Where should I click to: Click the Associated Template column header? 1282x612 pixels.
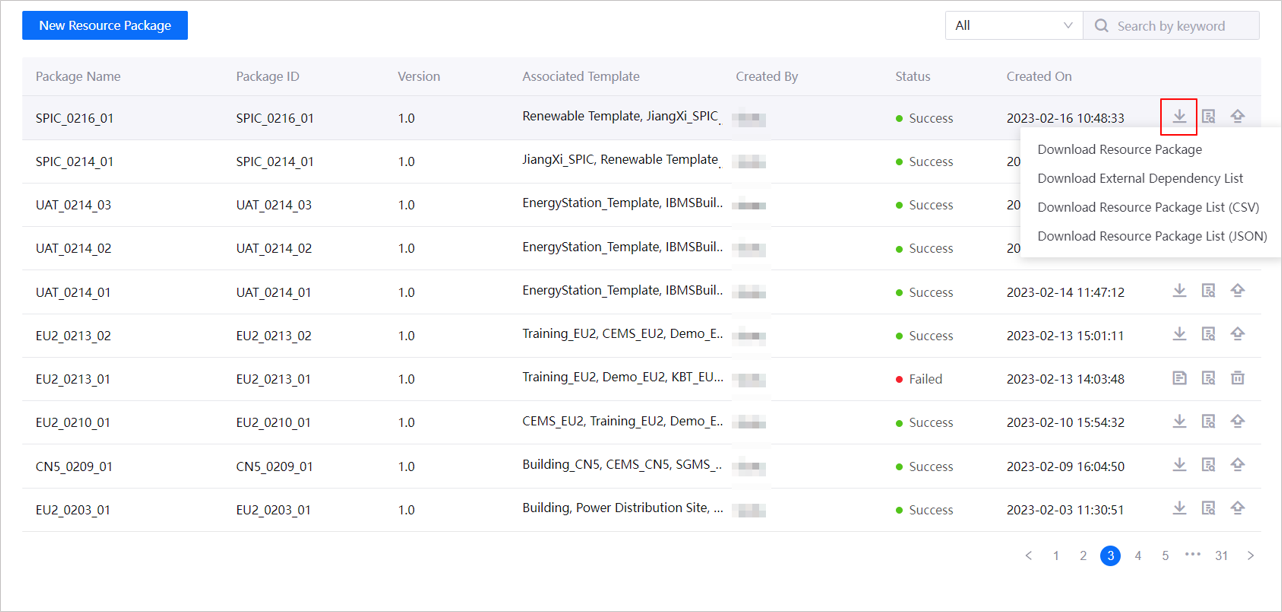click(581, 76)
